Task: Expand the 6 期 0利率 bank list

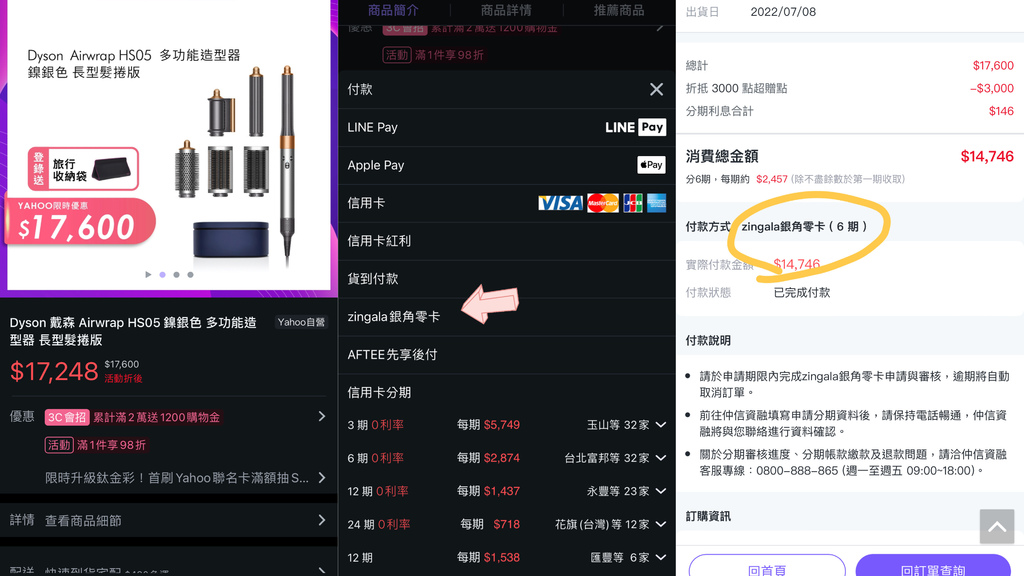Action: [x=661, y=458]
